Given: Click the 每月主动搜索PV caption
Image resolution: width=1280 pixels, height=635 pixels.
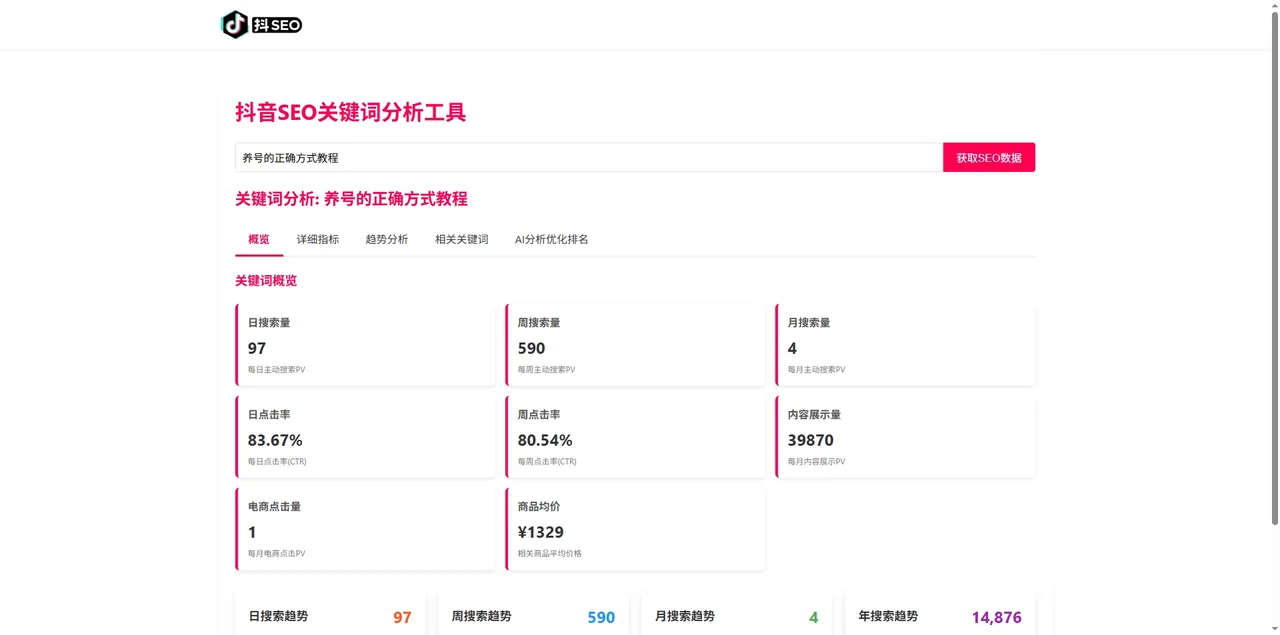Looking at the screenshot, I should [817, 370].
